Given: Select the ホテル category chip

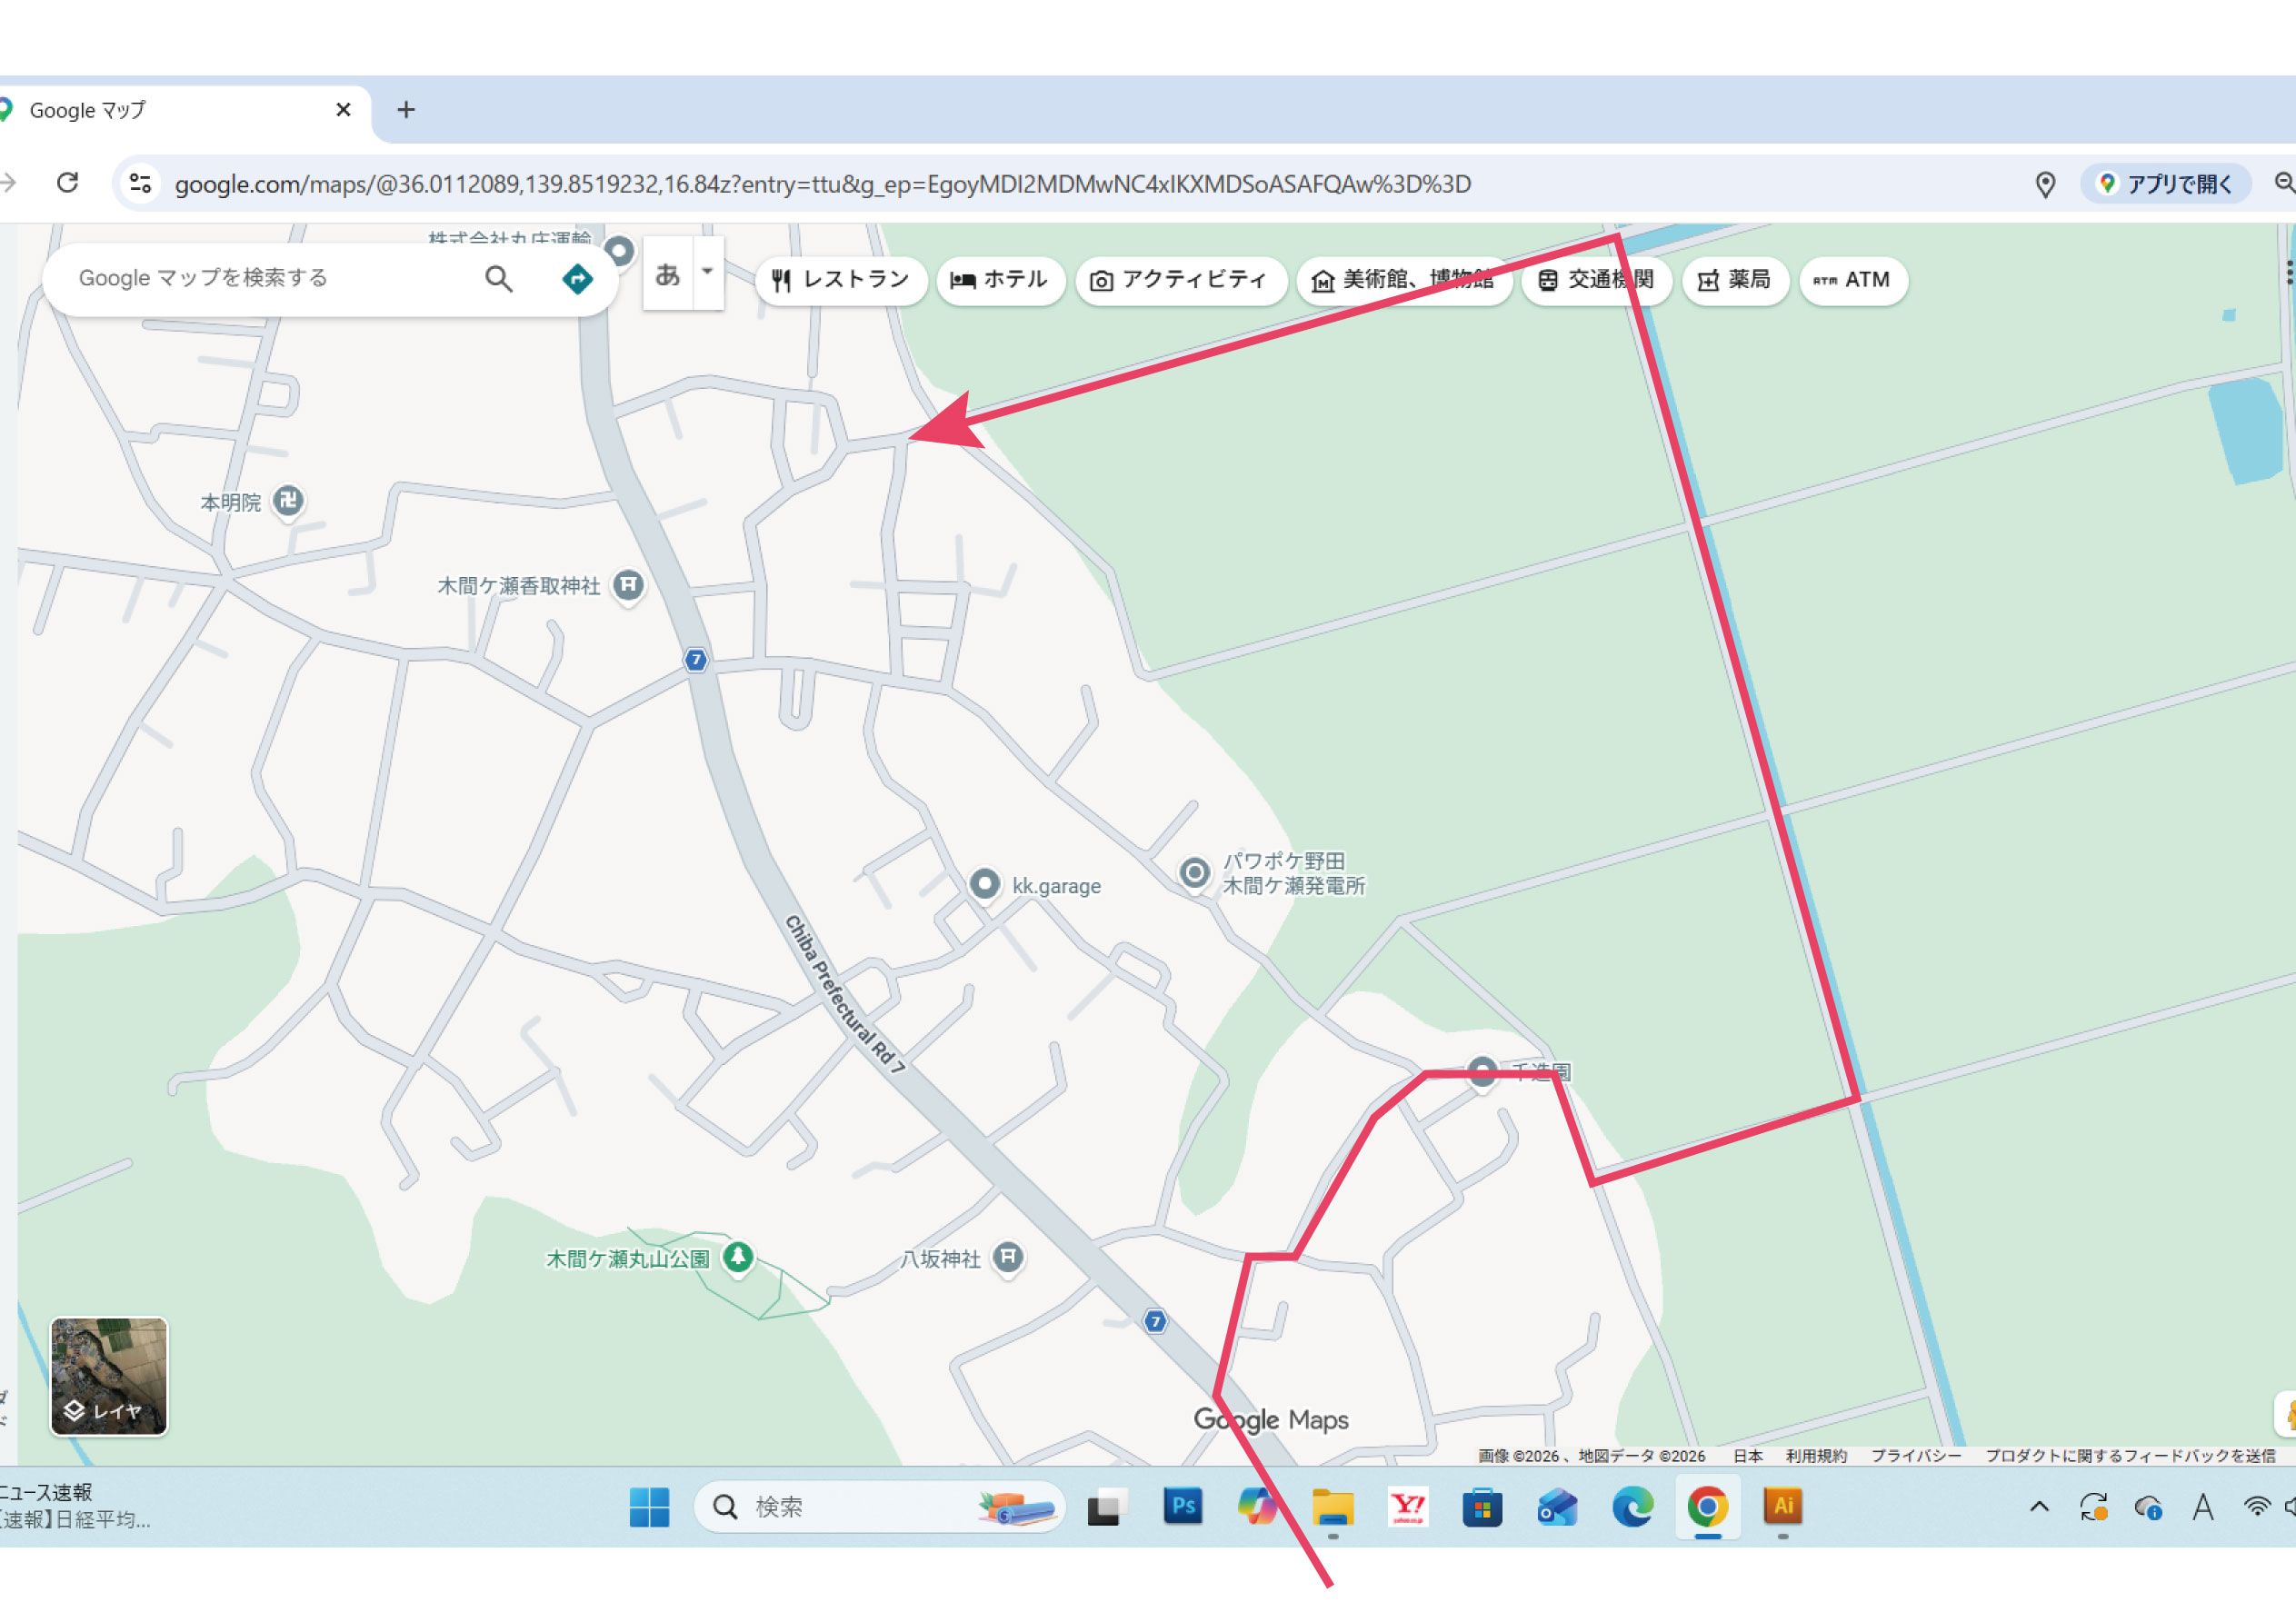Looking at the screenshot, I should (999, 280).
